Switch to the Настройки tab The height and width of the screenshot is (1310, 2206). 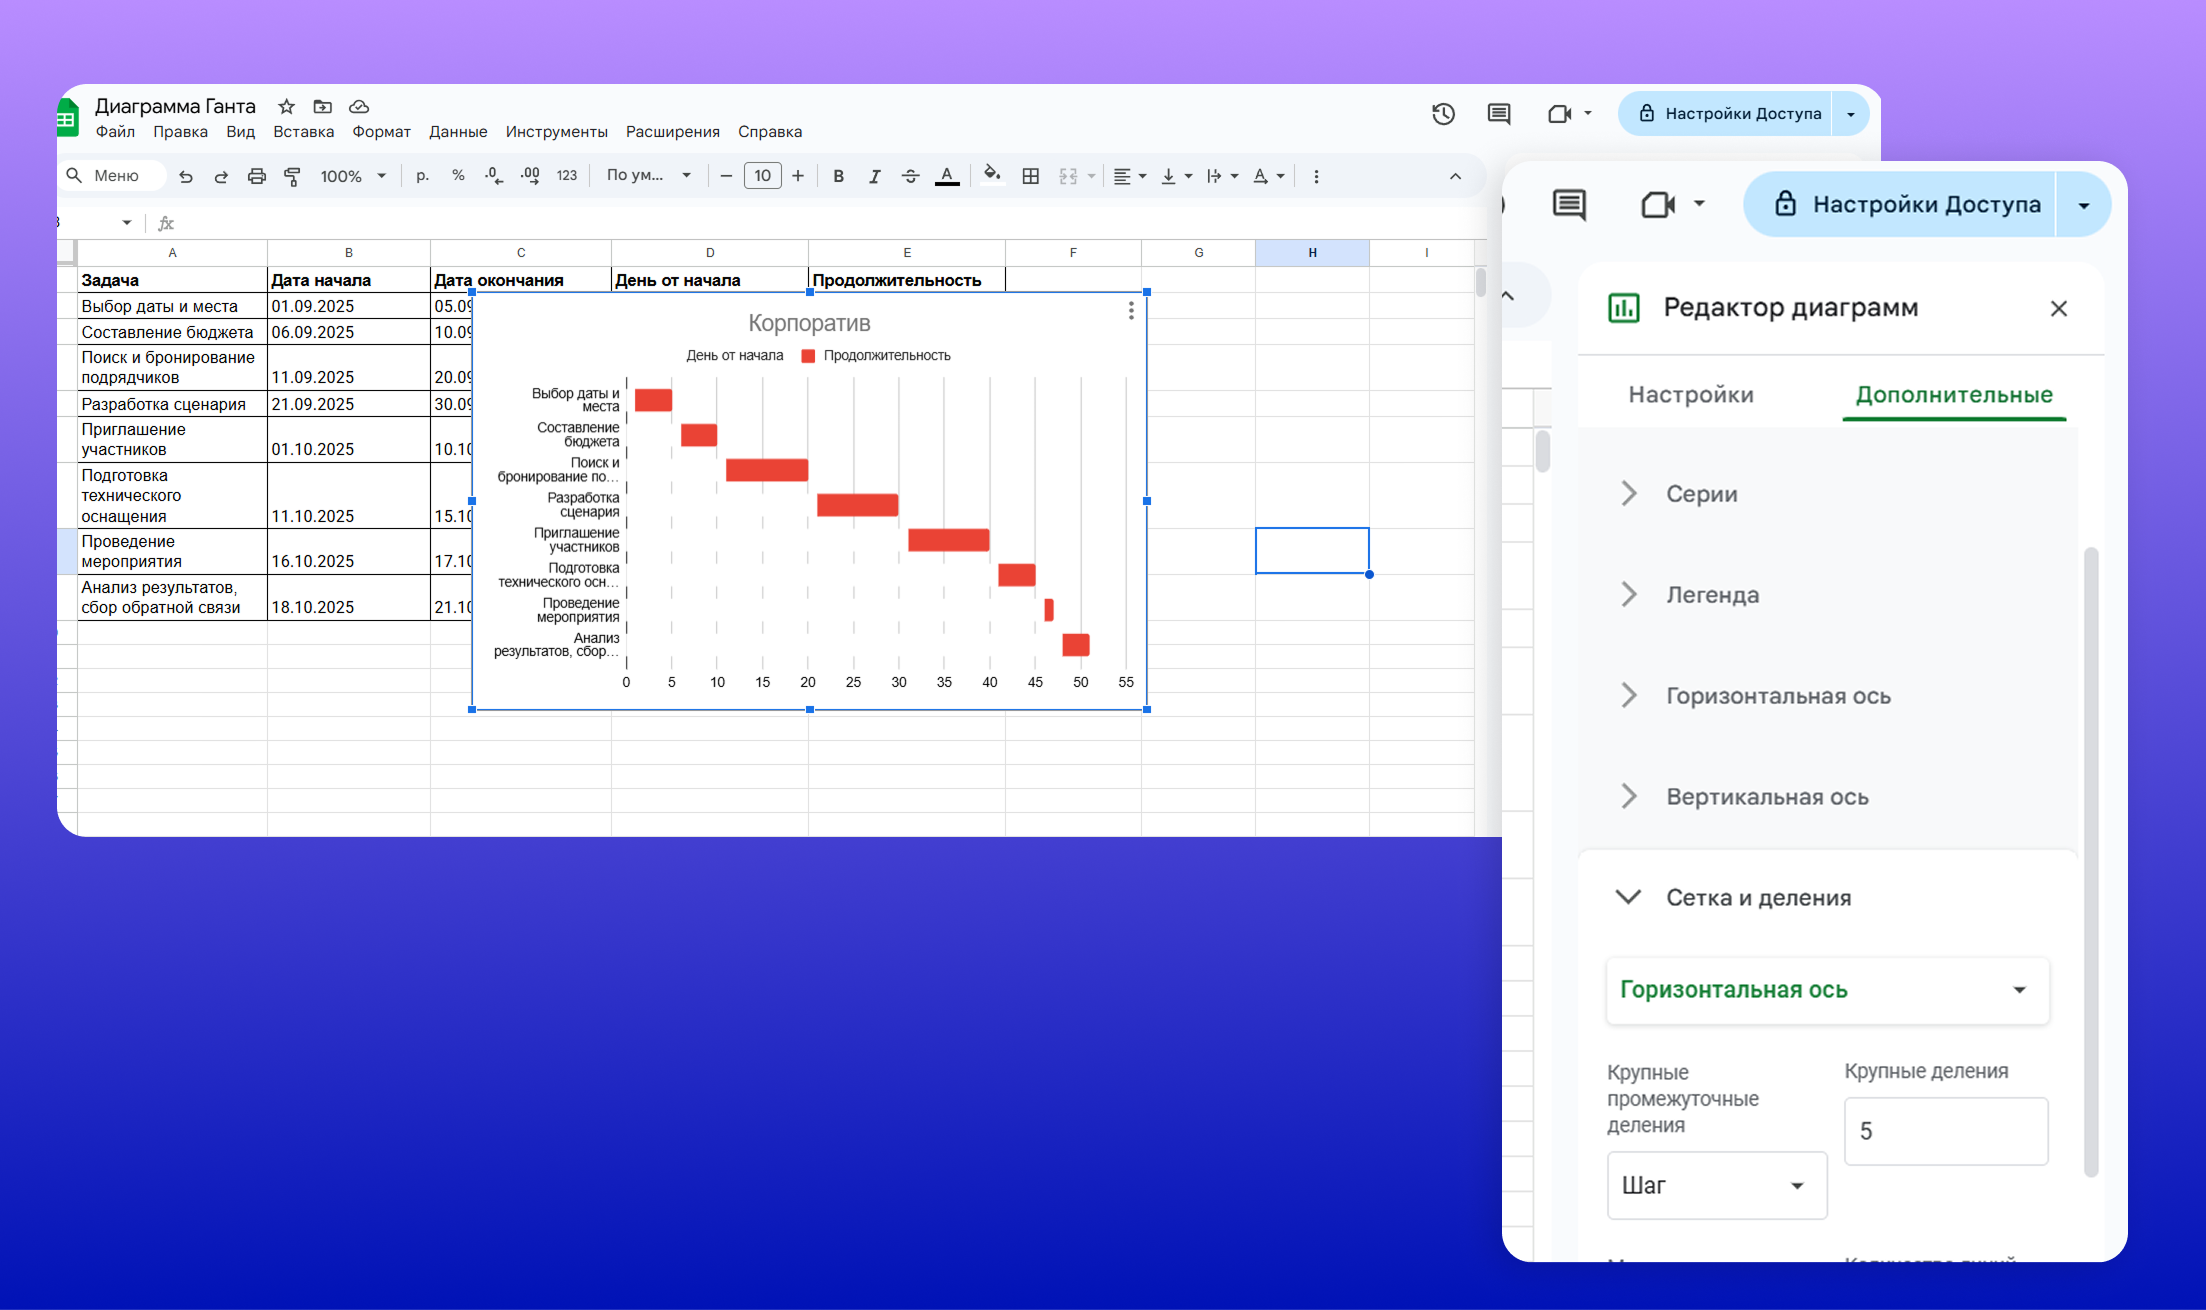pos(1691,395)
